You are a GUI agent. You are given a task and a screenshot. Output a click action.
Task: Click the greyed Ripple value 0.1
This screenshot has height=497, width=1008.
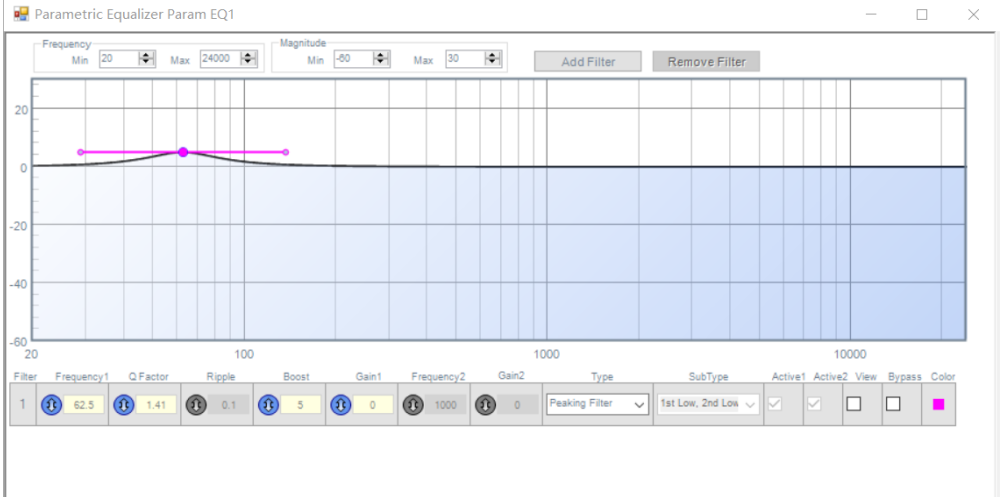pos(228,405)
